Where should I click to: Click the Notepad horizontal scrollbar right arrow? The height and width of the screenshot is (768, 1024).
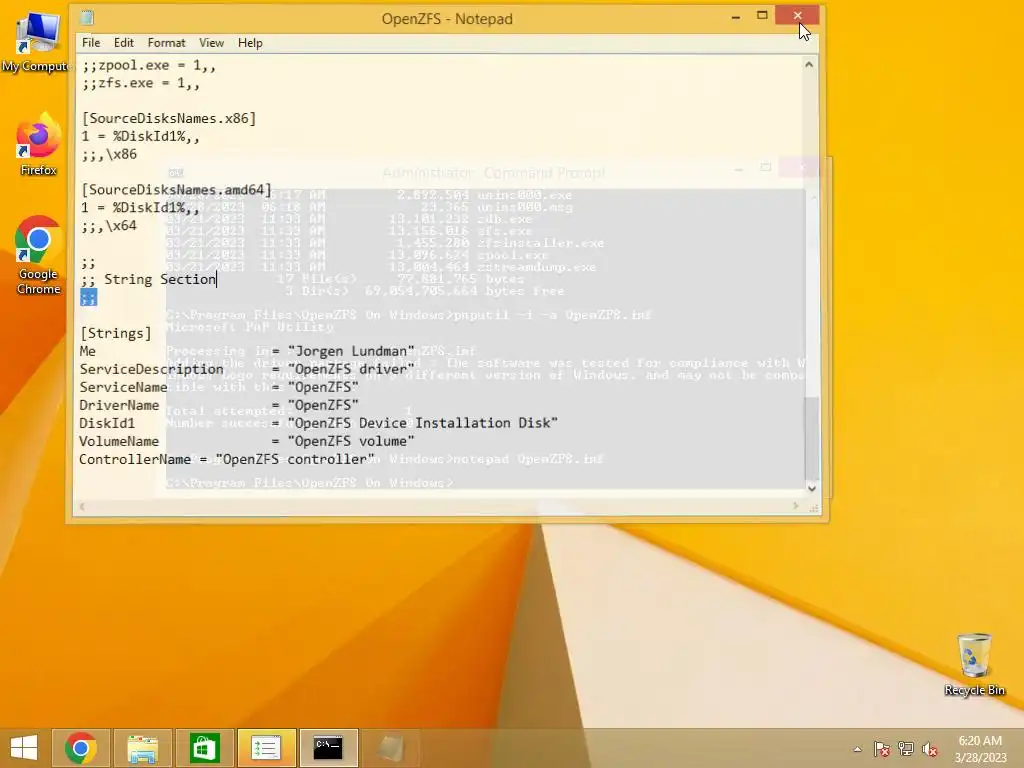(795, 506)
